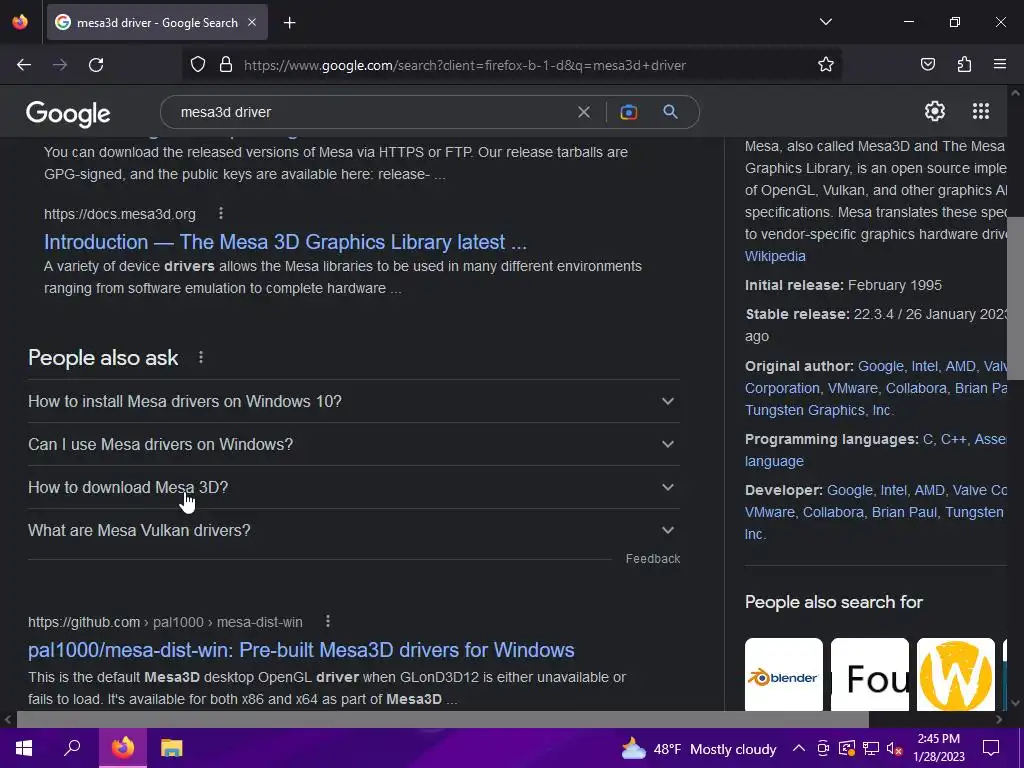1024x768 pixels.
Task: Open Google quick settings gear
Action: tap(935, 111)
